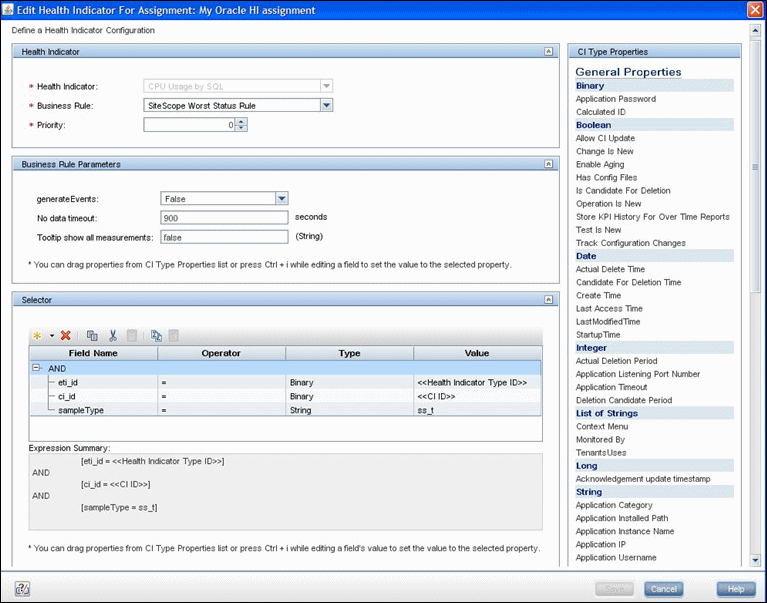Click the No data timeout field

click(x=224, y=217)
